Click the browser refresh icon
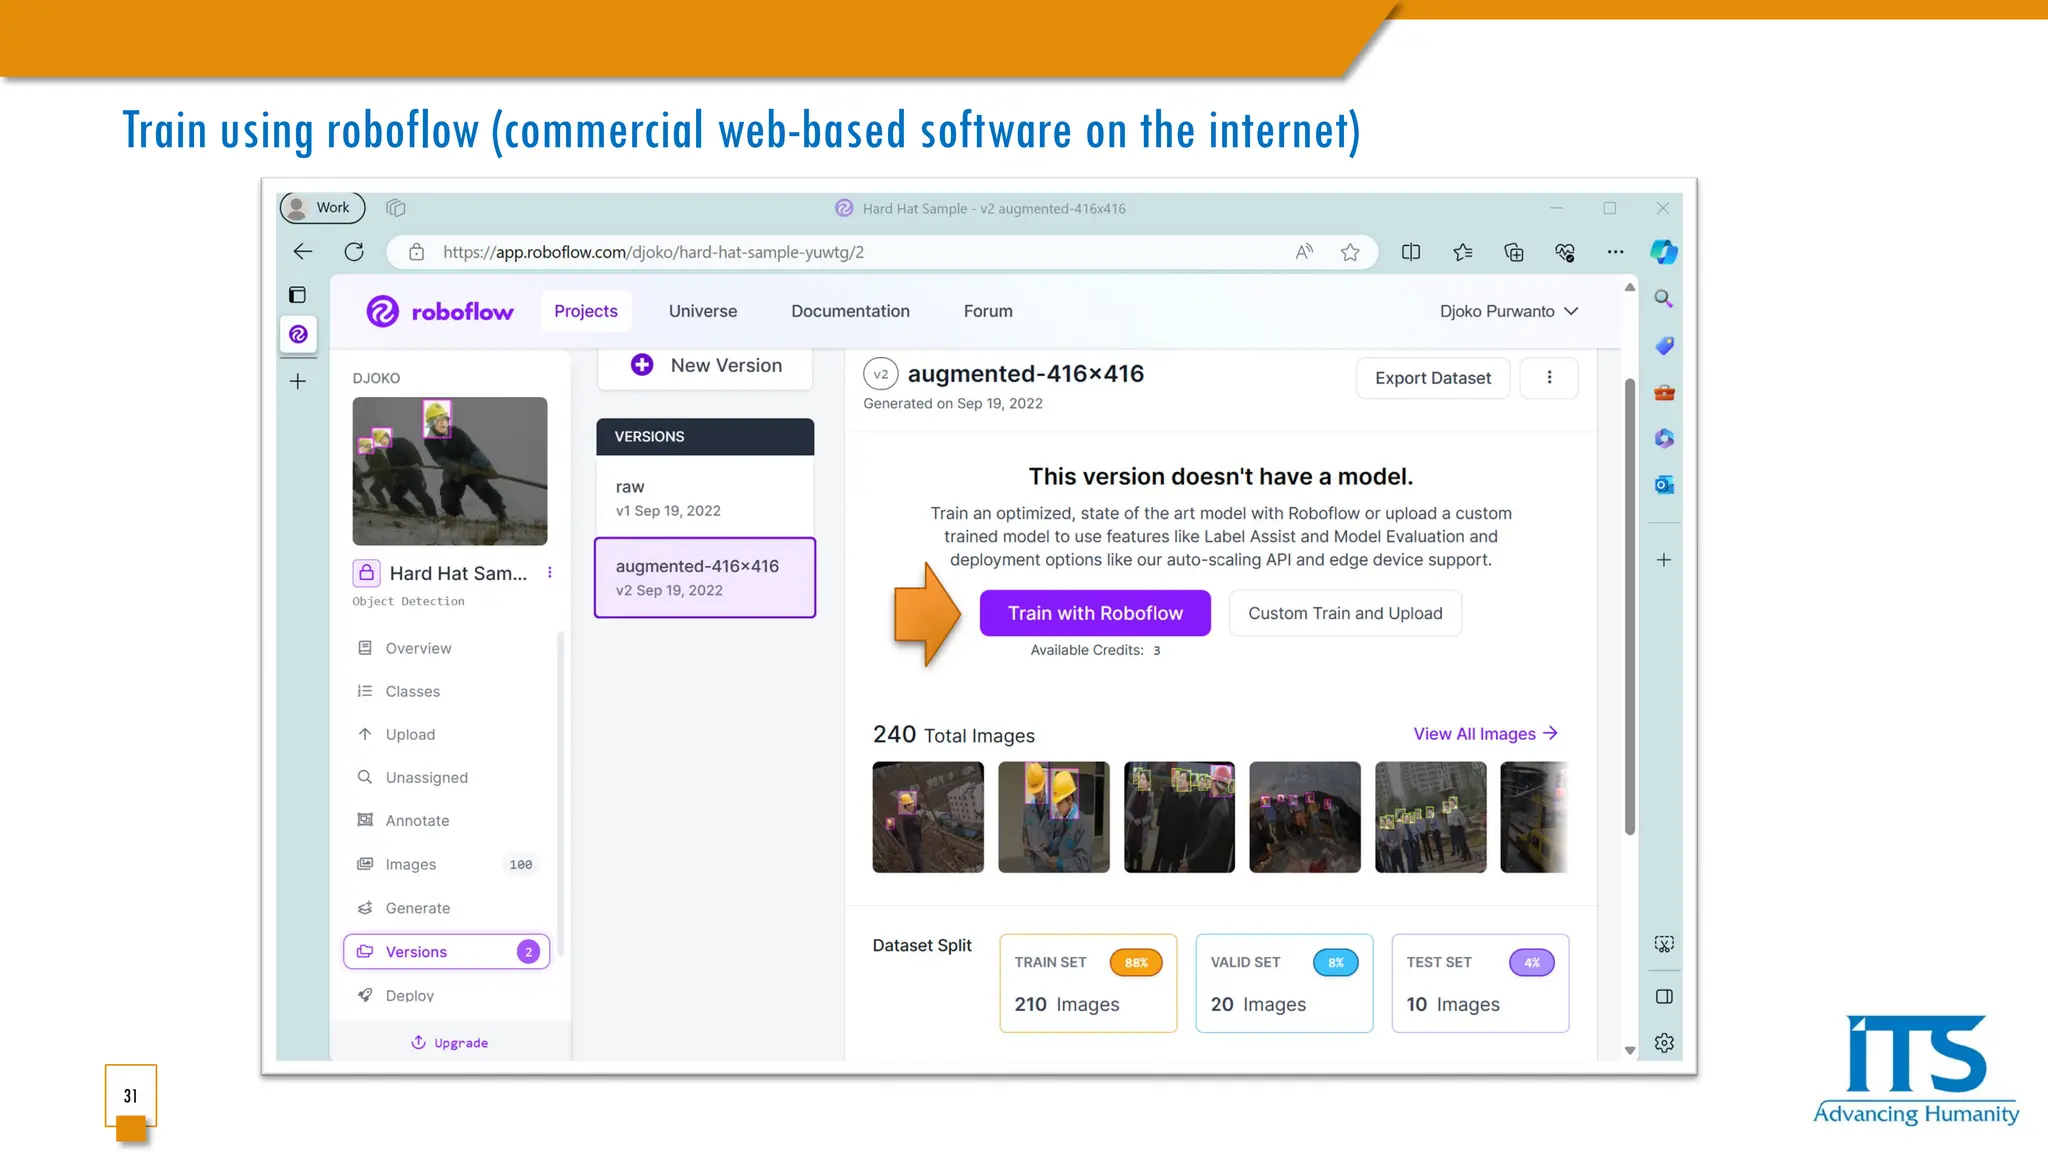 point(354,252)
